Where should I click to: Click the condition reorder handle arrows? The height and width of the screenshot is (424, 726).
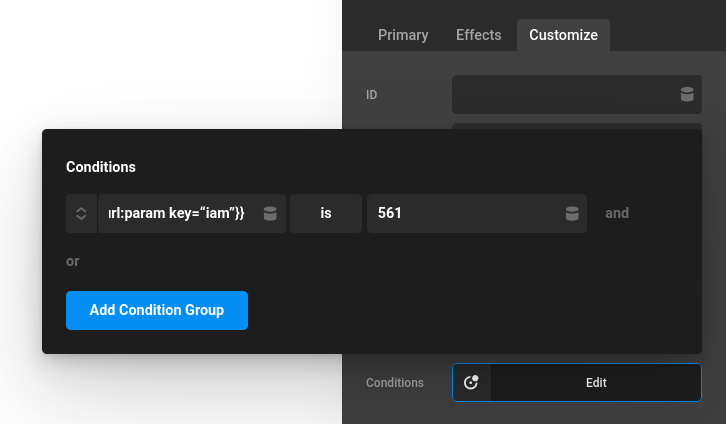point(81,213)
